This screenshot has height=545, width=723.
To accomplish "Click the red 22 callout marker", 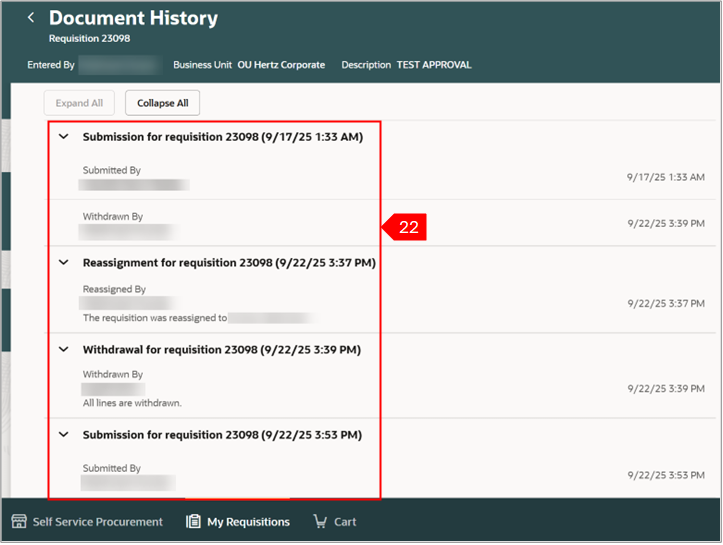I will point(408,227).
